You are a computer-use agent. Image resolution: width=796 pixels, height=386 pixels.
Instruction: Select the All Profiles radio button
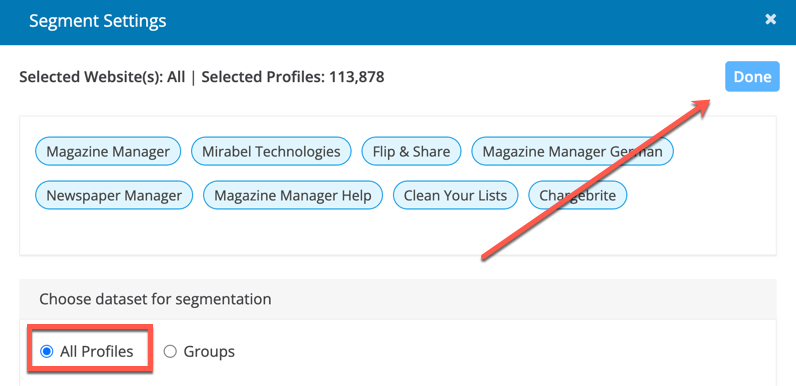(x=47, y=351)
